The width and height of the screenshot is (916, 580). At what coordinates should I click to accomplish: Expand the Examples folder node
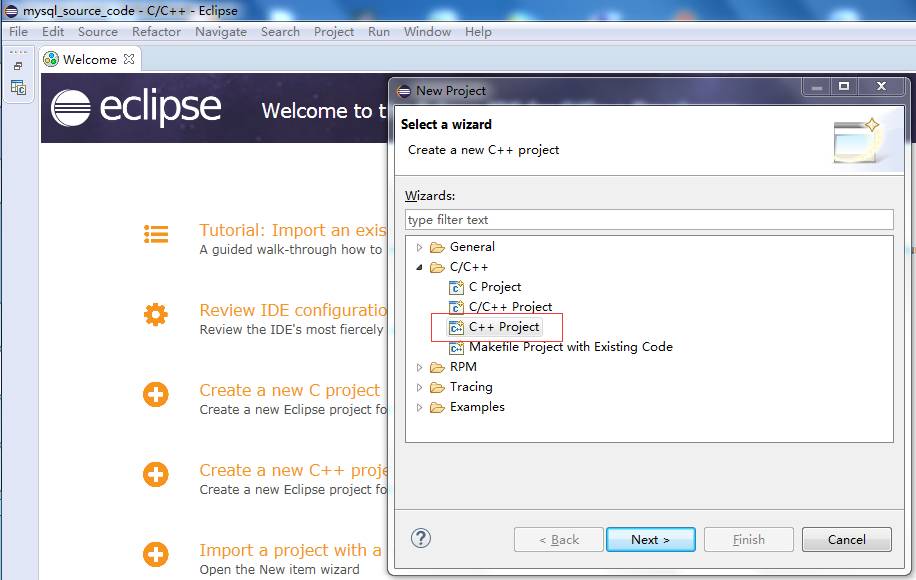pos(419,407)
